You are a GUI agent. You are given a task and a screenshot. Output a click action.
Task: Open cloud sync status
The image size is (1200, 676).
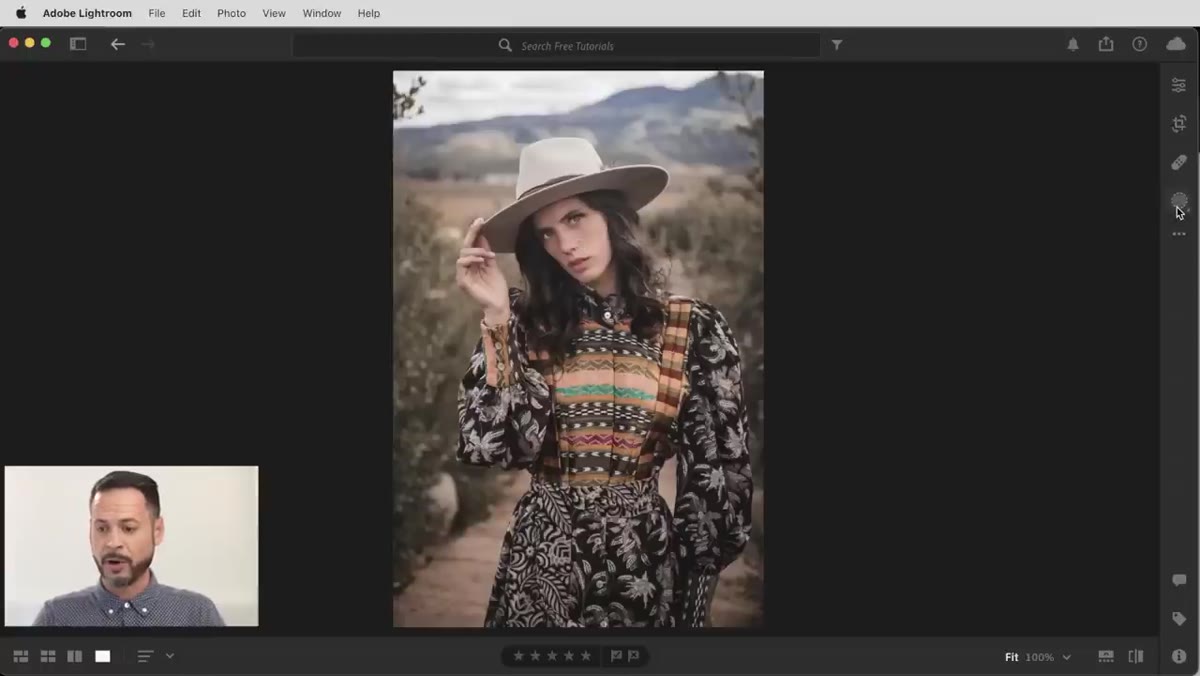(x=1176, y=45)
